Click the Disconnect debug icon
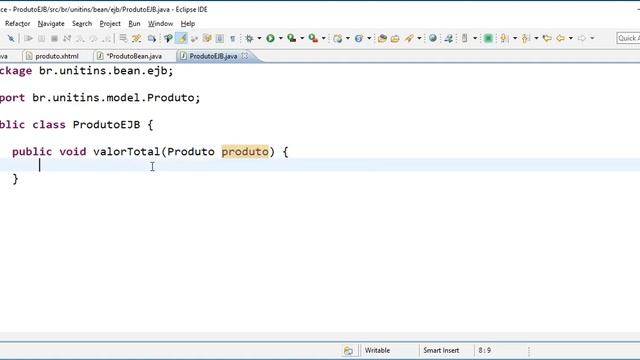 click(x=67, y=38)
